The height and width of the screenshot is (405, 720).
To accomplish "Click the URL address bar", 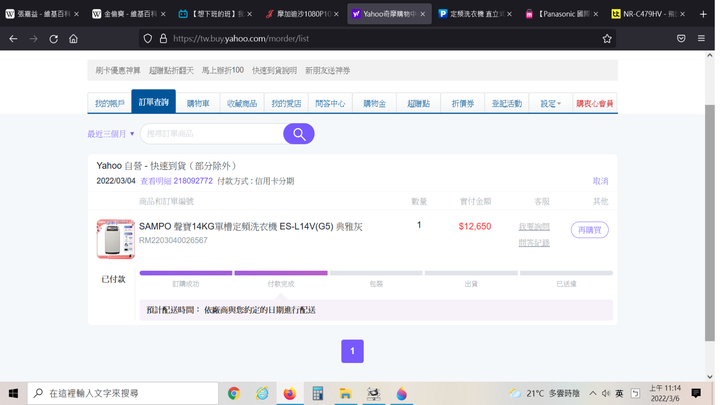I will click(x=377, y=39).
